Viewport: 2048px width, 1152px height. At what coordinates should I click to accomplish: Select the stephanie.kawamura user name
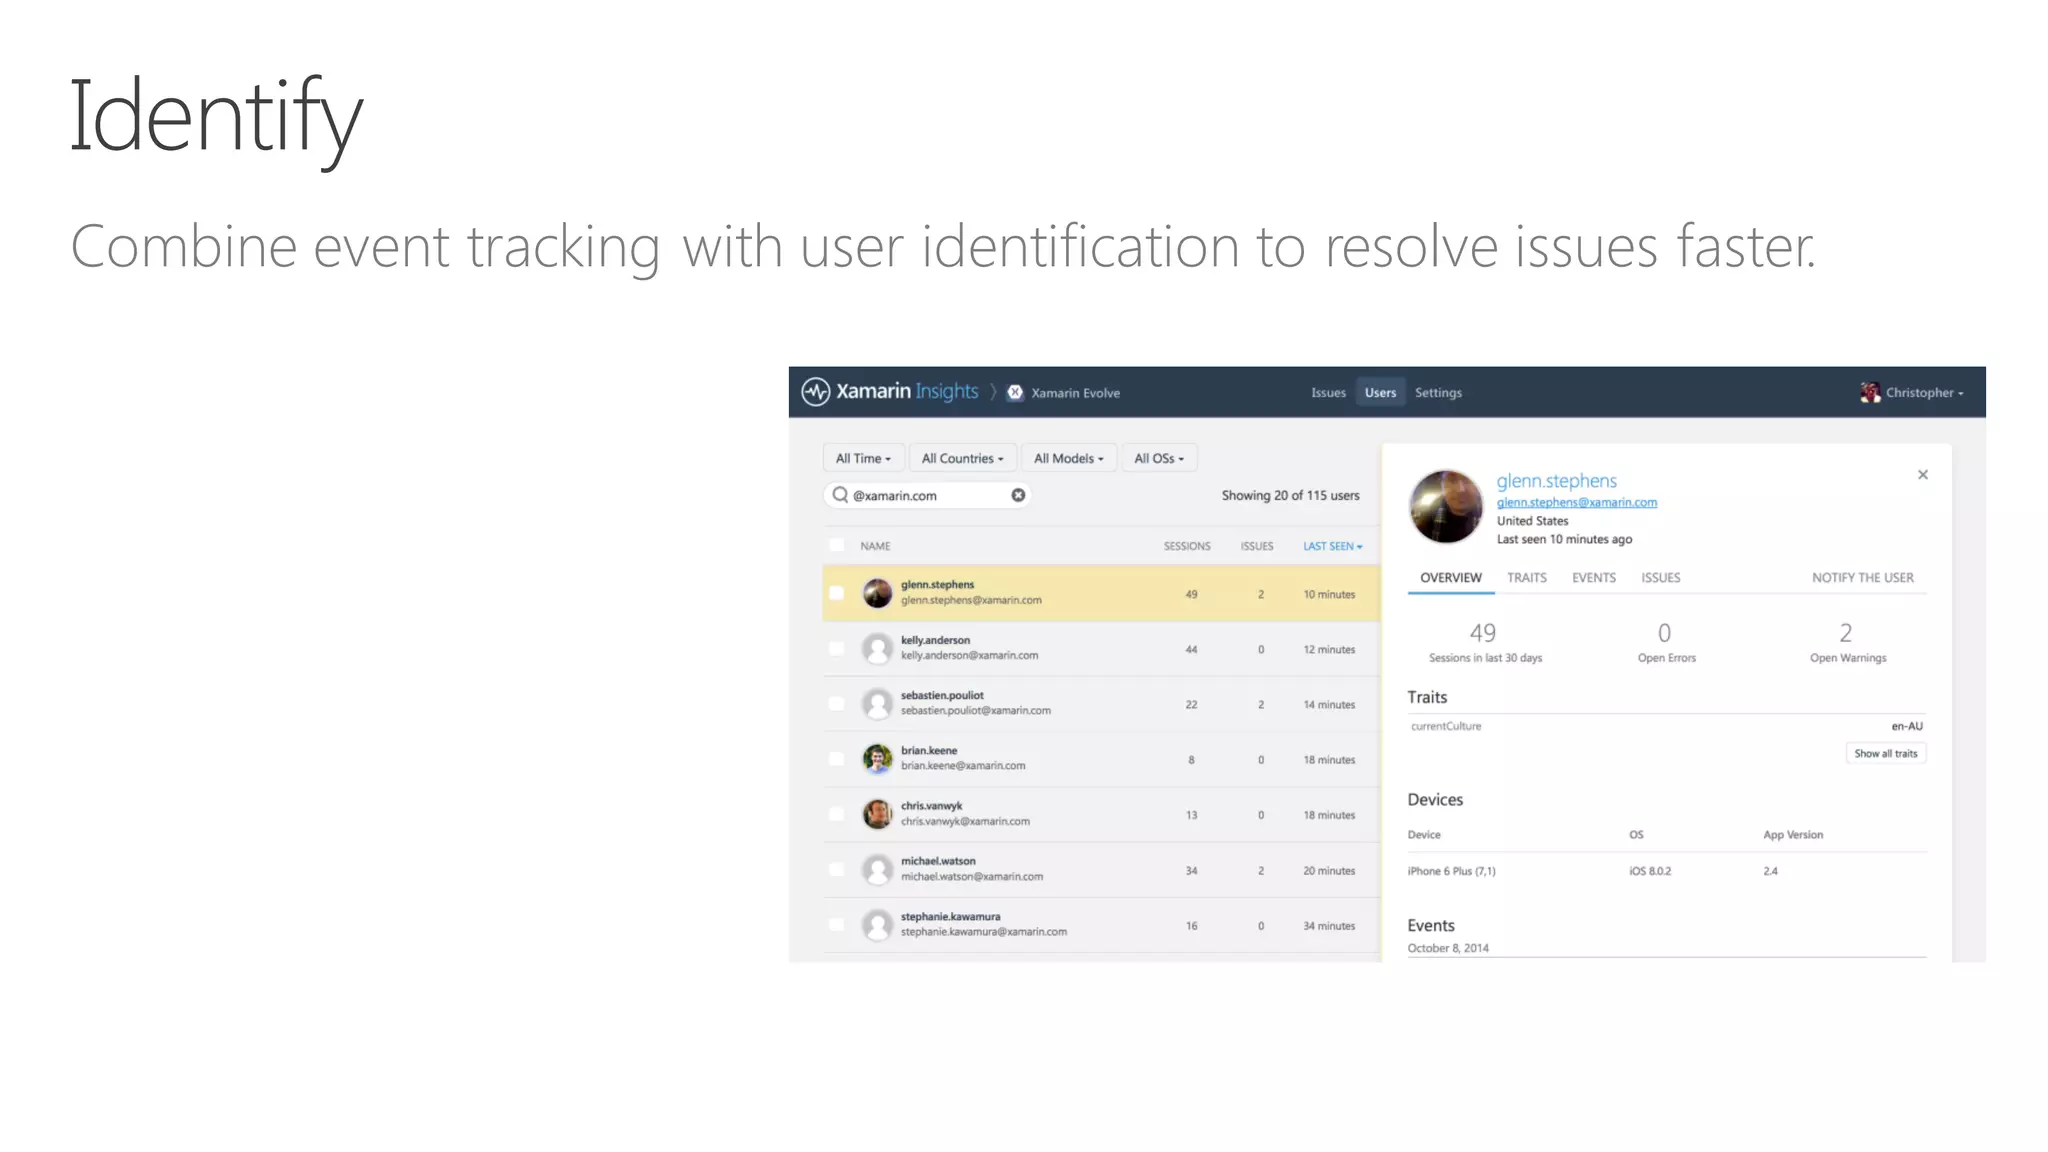950,916
